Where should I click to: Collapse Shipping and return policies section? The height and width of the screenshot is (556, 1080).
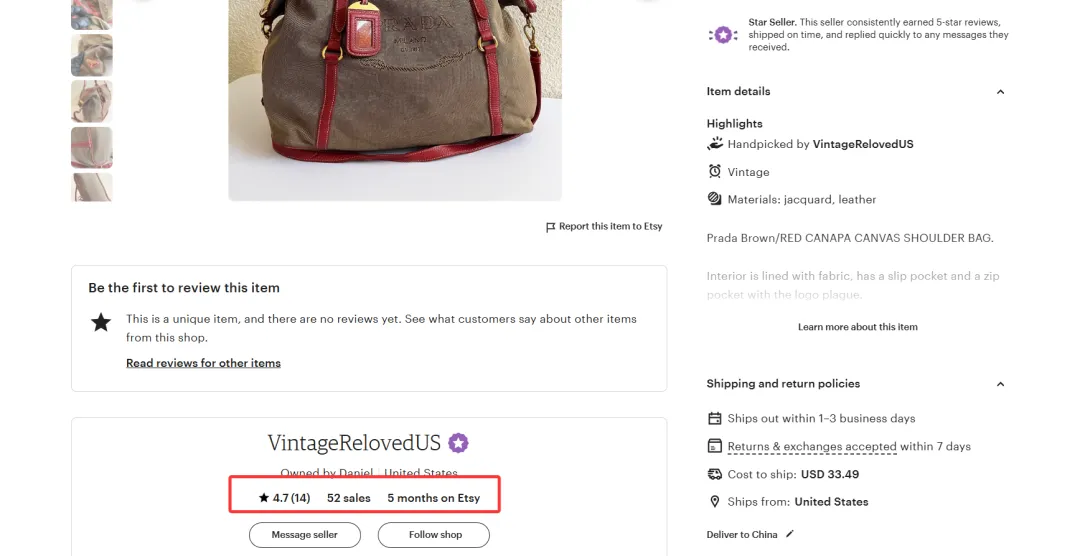pos(1000,384)
